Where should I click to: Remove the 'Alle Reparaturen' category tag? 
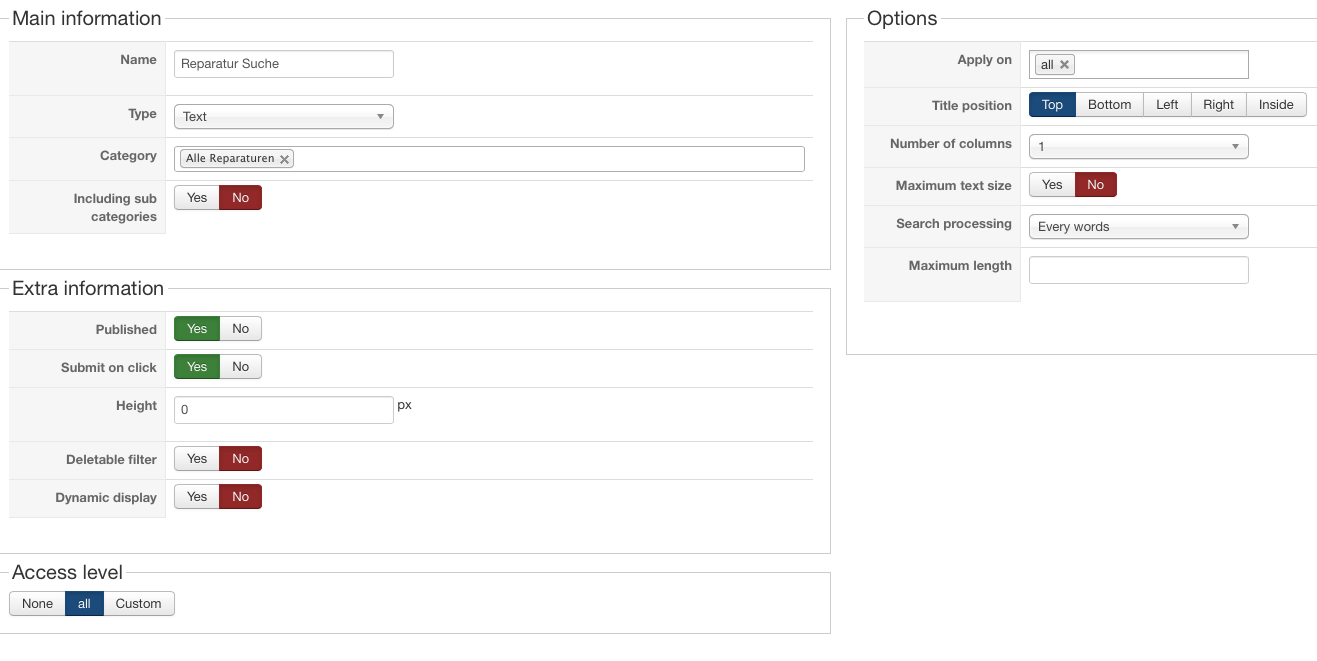[x=285, y=159]
